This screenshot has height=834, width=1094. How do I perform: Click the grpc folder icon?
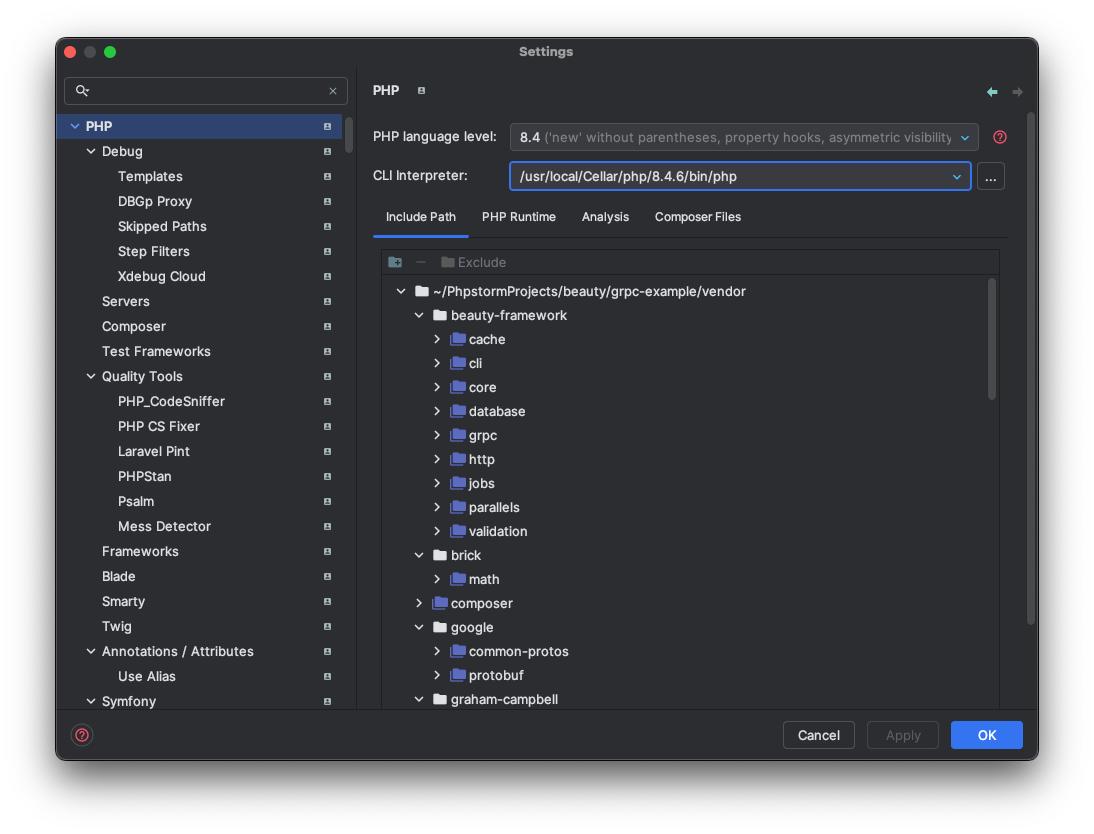[458, 435]
